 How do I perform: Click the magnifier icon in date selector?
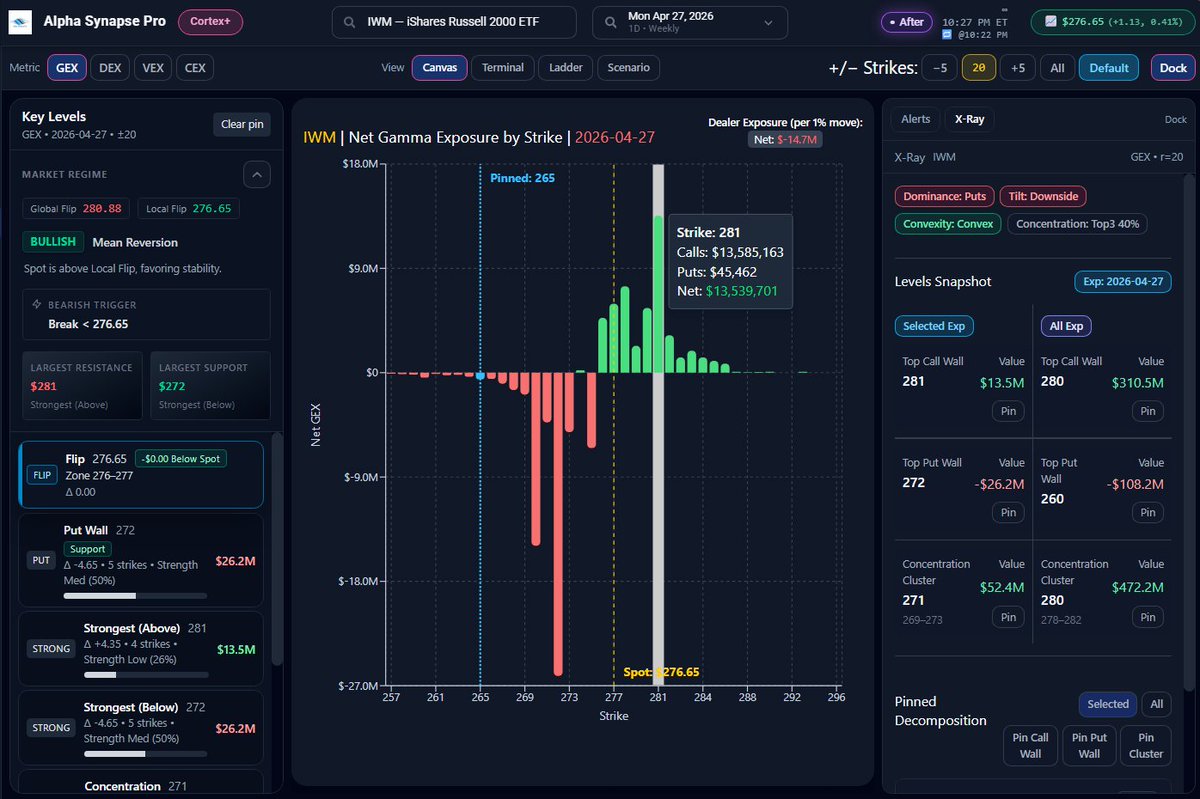click(x=609, y=22)
